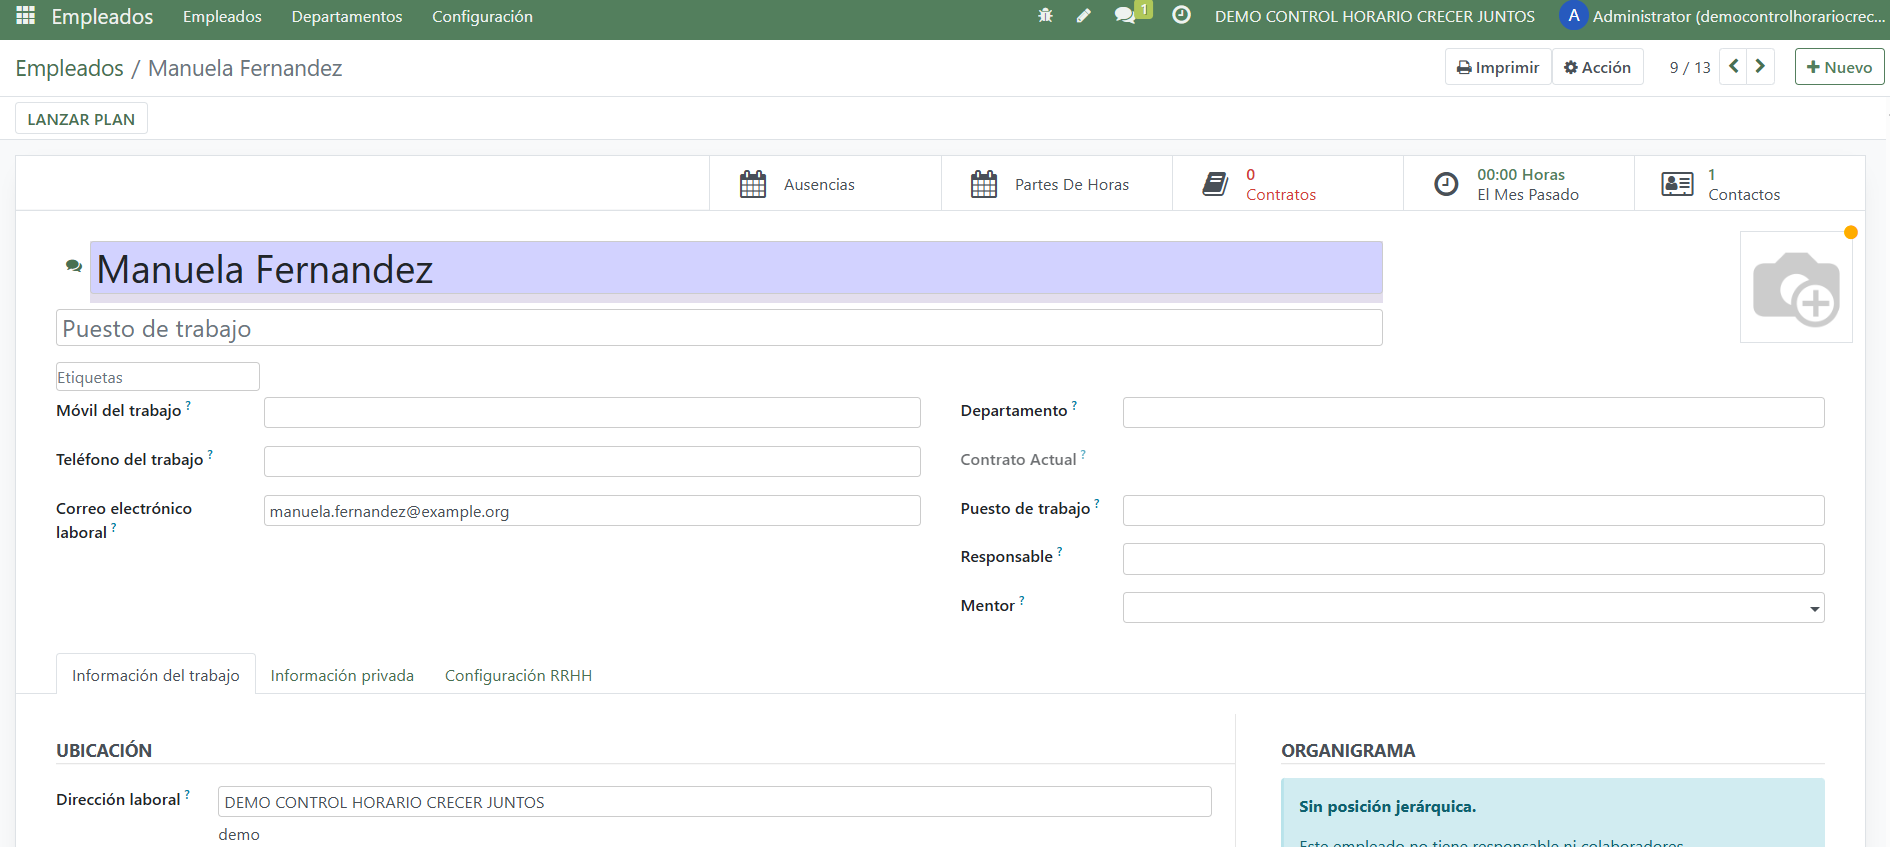Switch to Información privada tab
The width and height of the screenshot is (1890, 847).
point(342,676)
